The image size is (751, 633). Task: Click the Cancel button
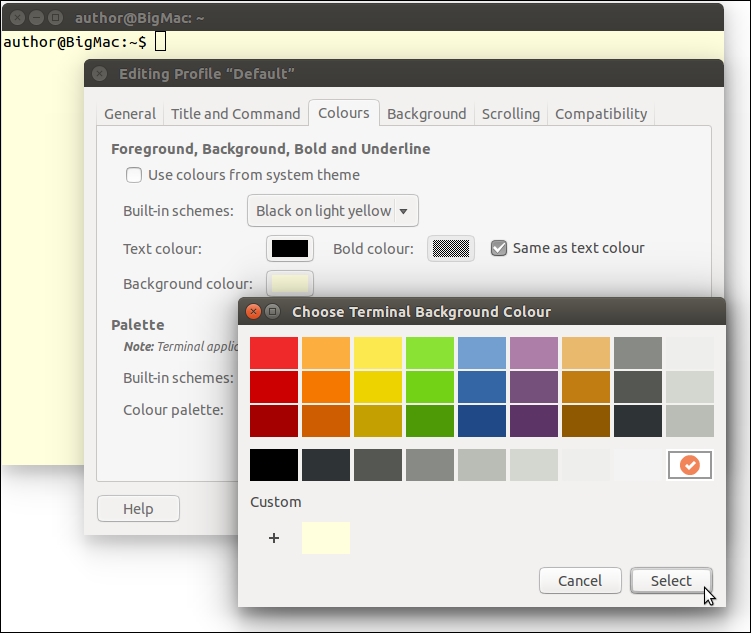pyautogui.click(x=580, y=581)
